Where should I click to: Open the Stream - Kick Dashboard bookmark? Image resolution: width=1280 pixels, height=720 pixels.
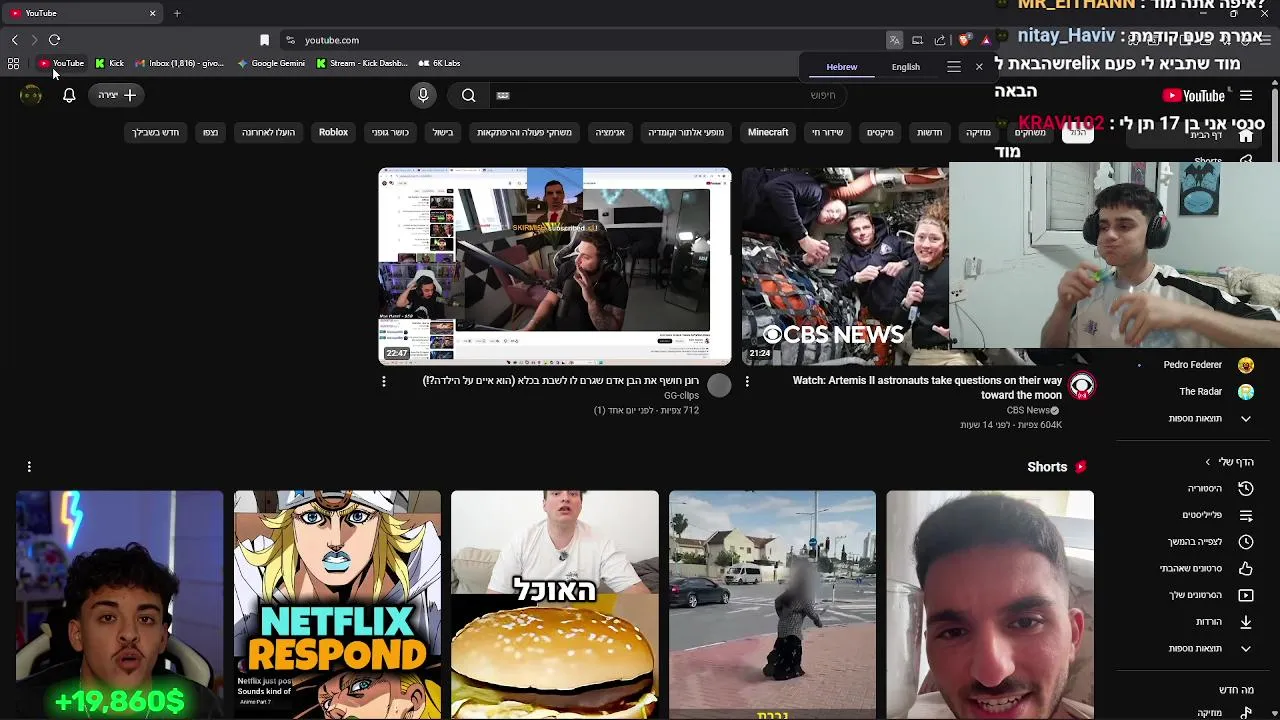tap(362, 63)
